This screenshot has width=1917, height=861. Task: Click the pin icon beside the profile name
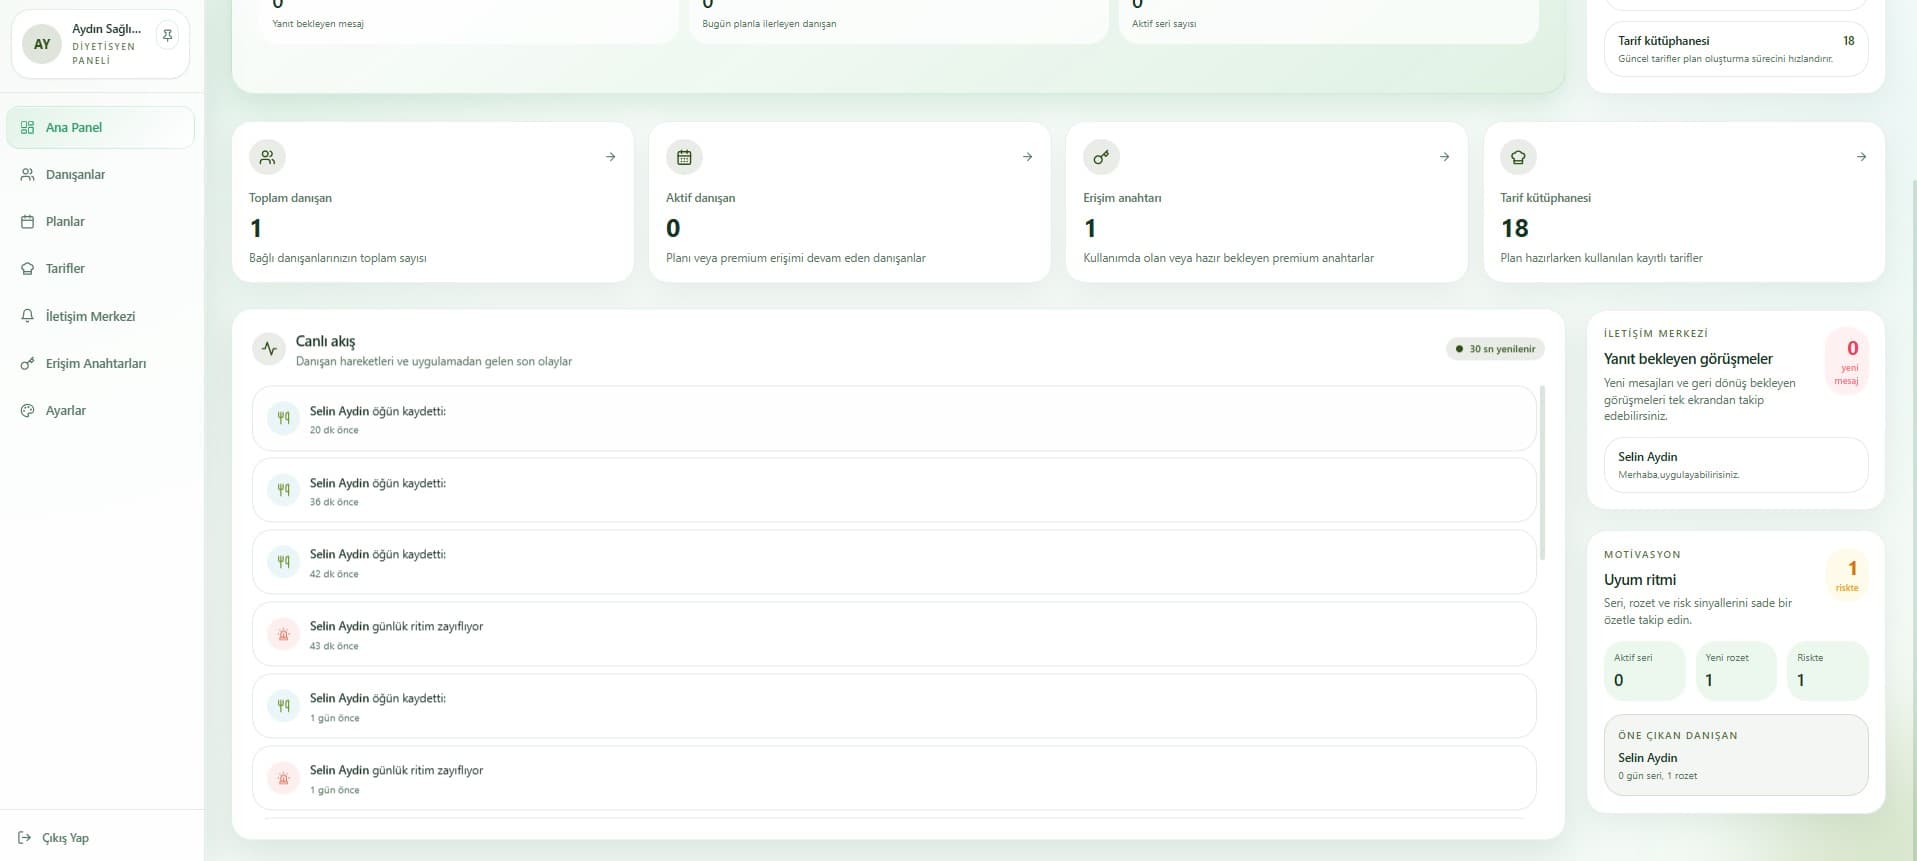(168, 36)
